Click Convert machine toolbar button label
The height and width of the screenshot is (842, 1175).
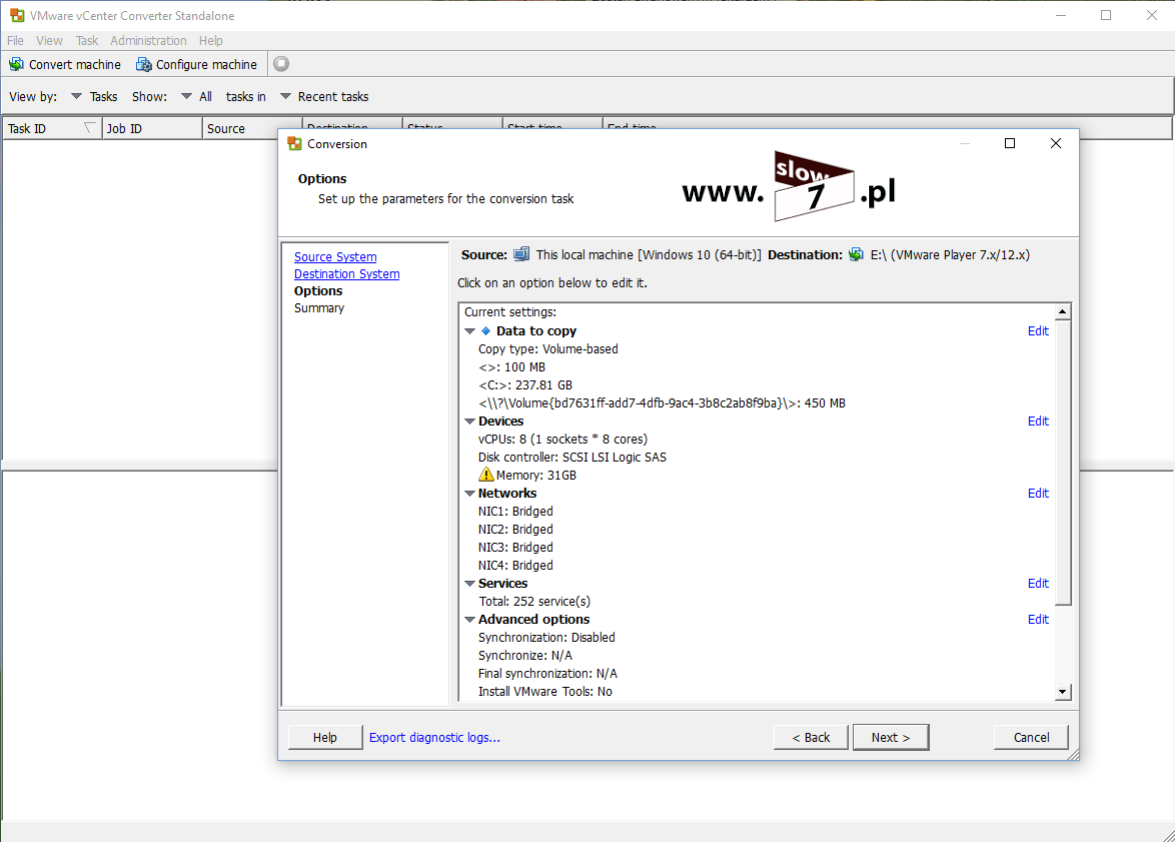[75, 64]
